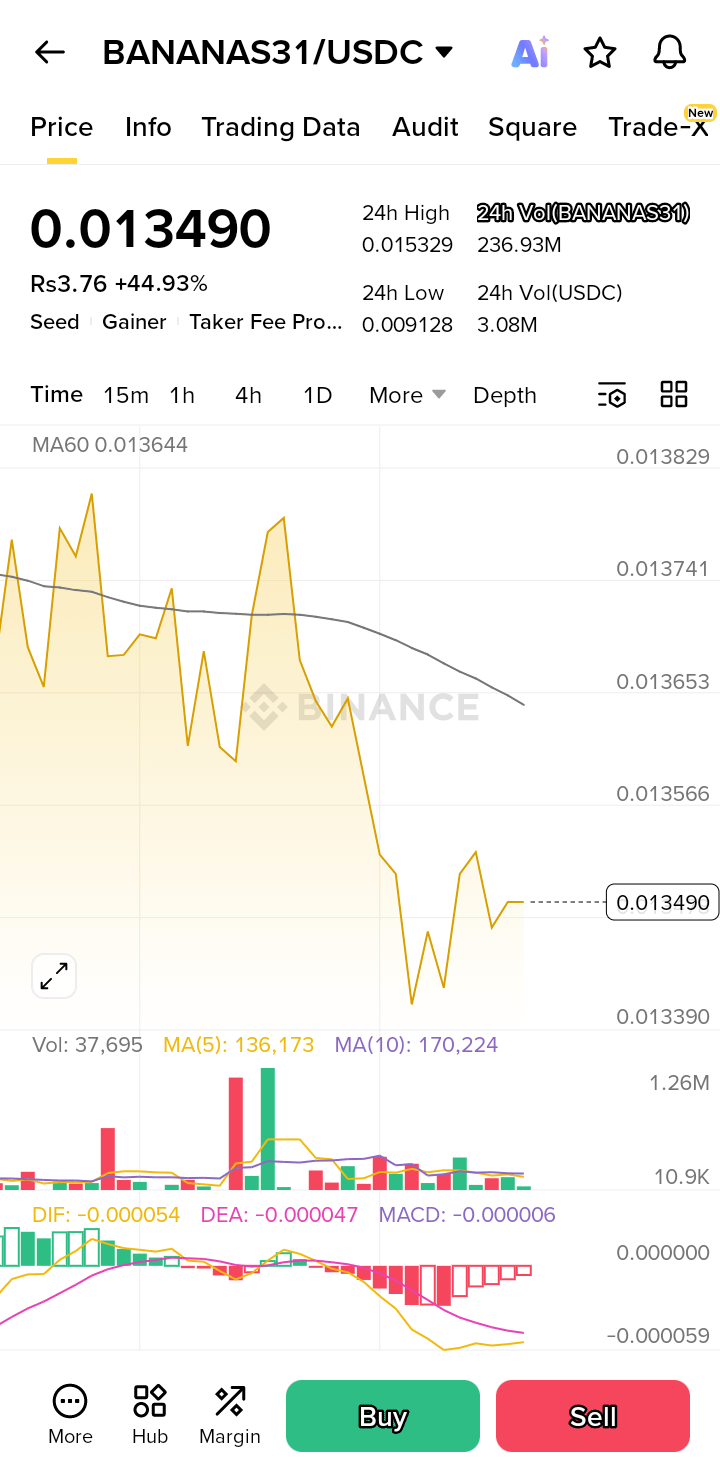
Task: Expand the chart to fullscreen
Action: coord(54,976)
